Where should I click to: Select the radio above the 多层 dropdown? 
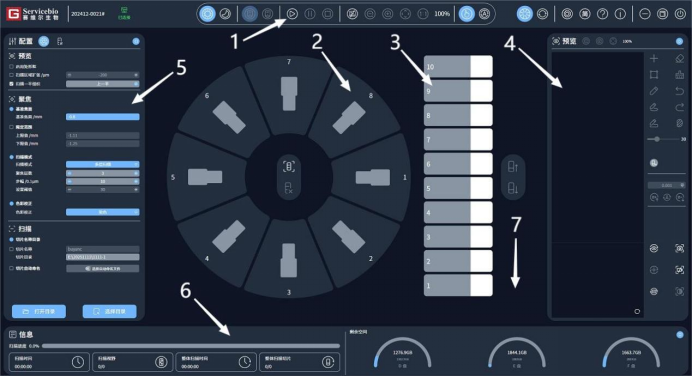11,157
